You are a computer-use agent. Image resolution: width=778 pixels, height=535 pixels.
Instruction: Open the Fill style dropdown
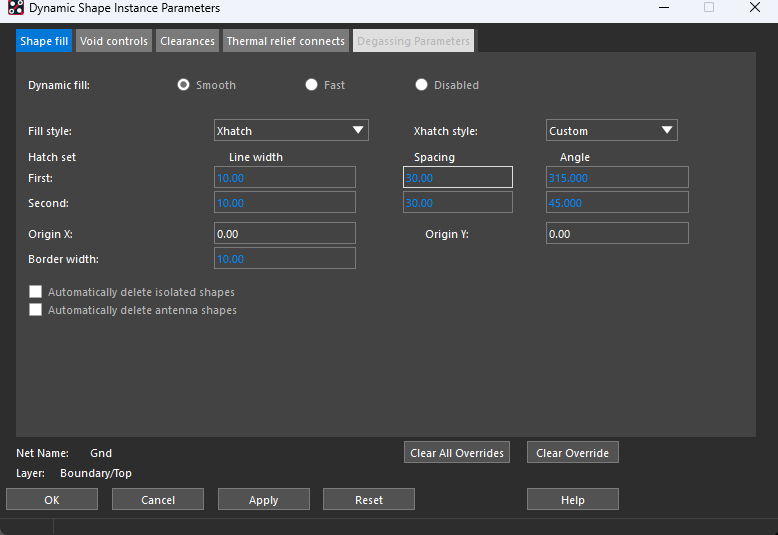tap(291, 130)
